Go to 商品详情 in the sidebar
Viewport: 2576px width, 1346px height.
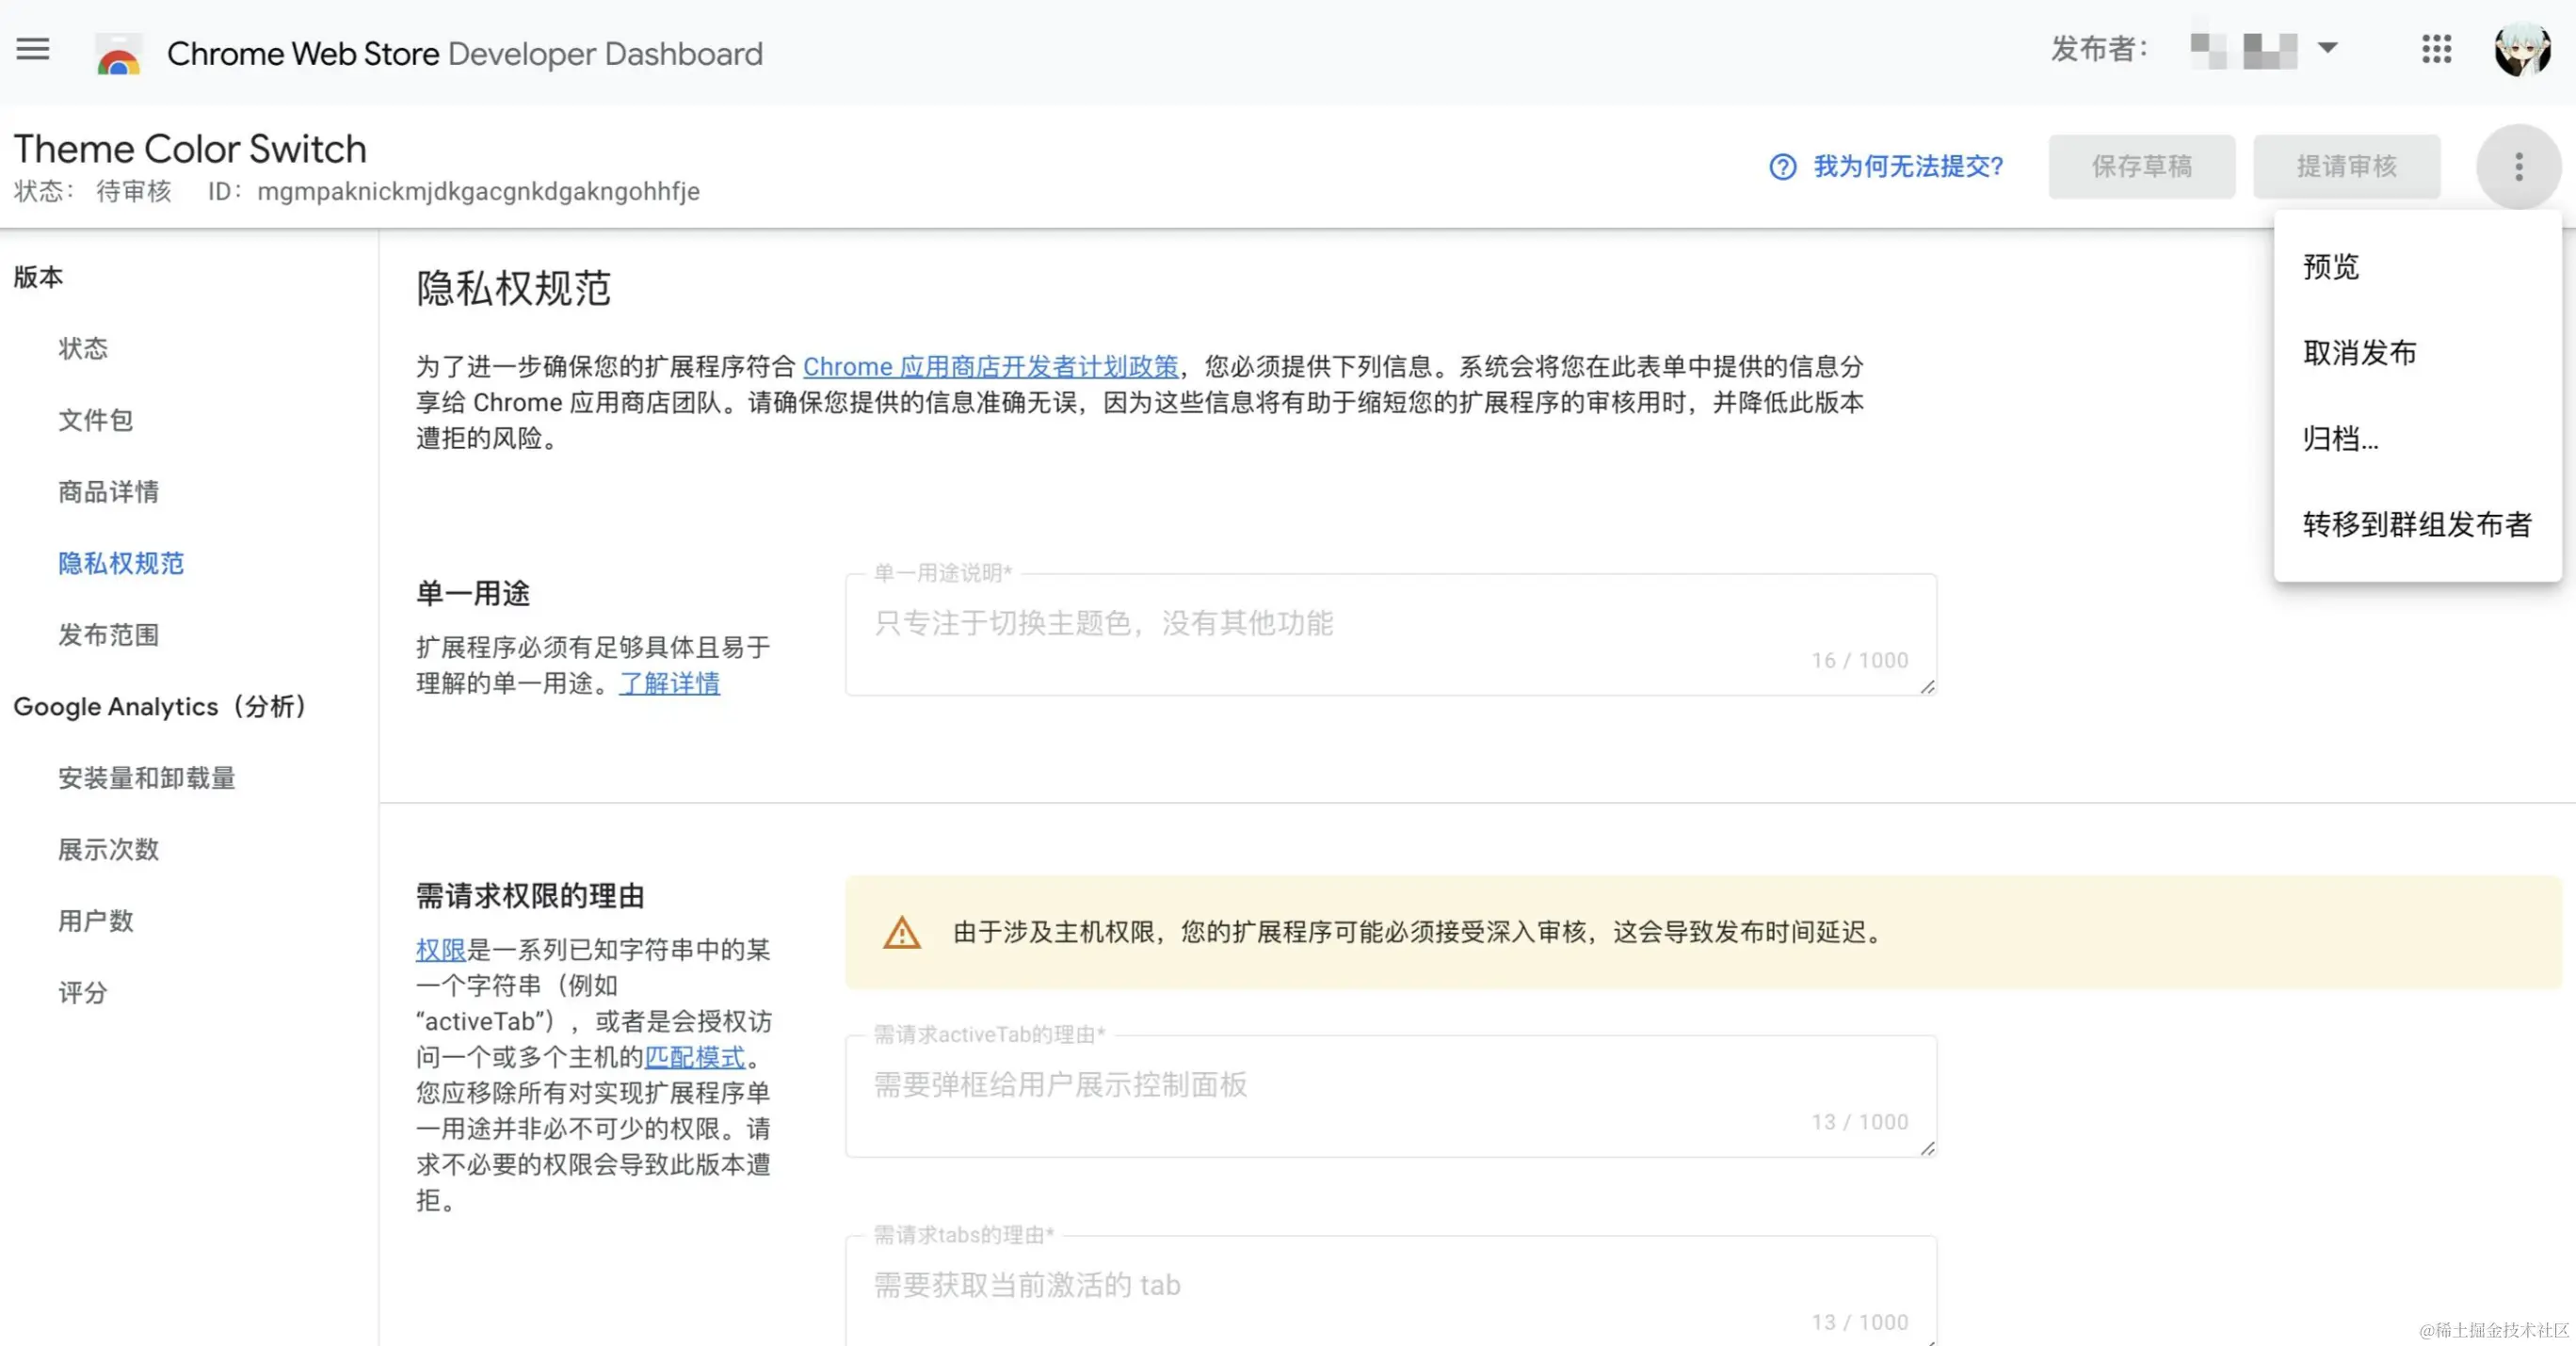tap(108, 492)
